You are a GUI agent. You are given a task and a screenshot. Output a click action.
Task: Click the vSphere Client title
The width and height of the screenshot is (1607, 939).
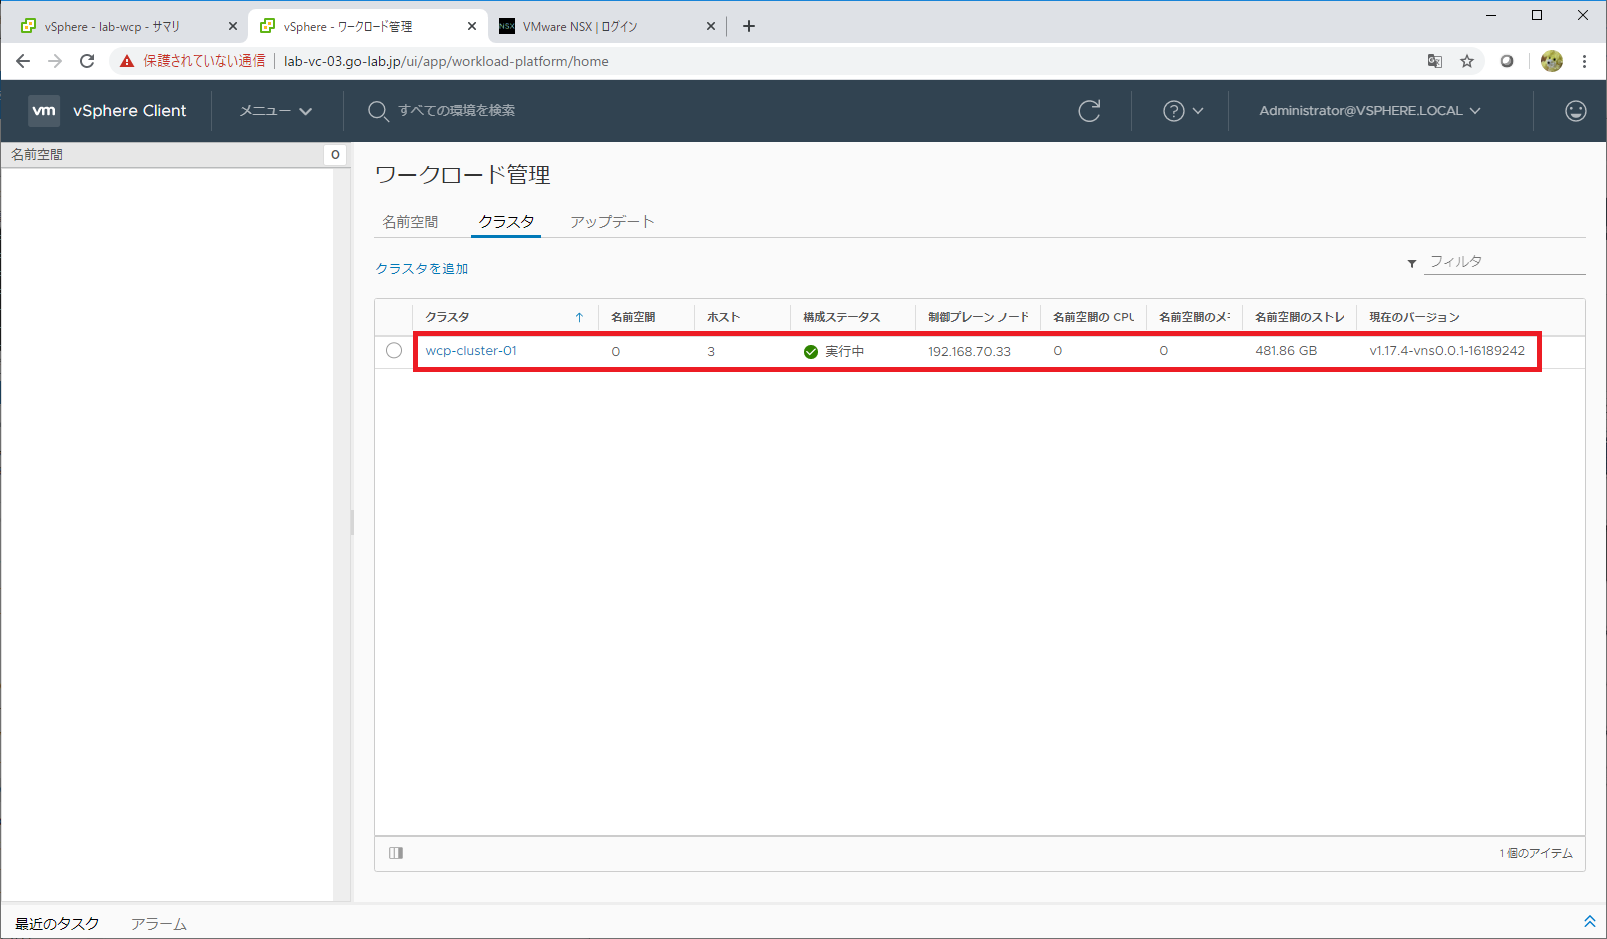pyautogui.click(x=129, y=111)
